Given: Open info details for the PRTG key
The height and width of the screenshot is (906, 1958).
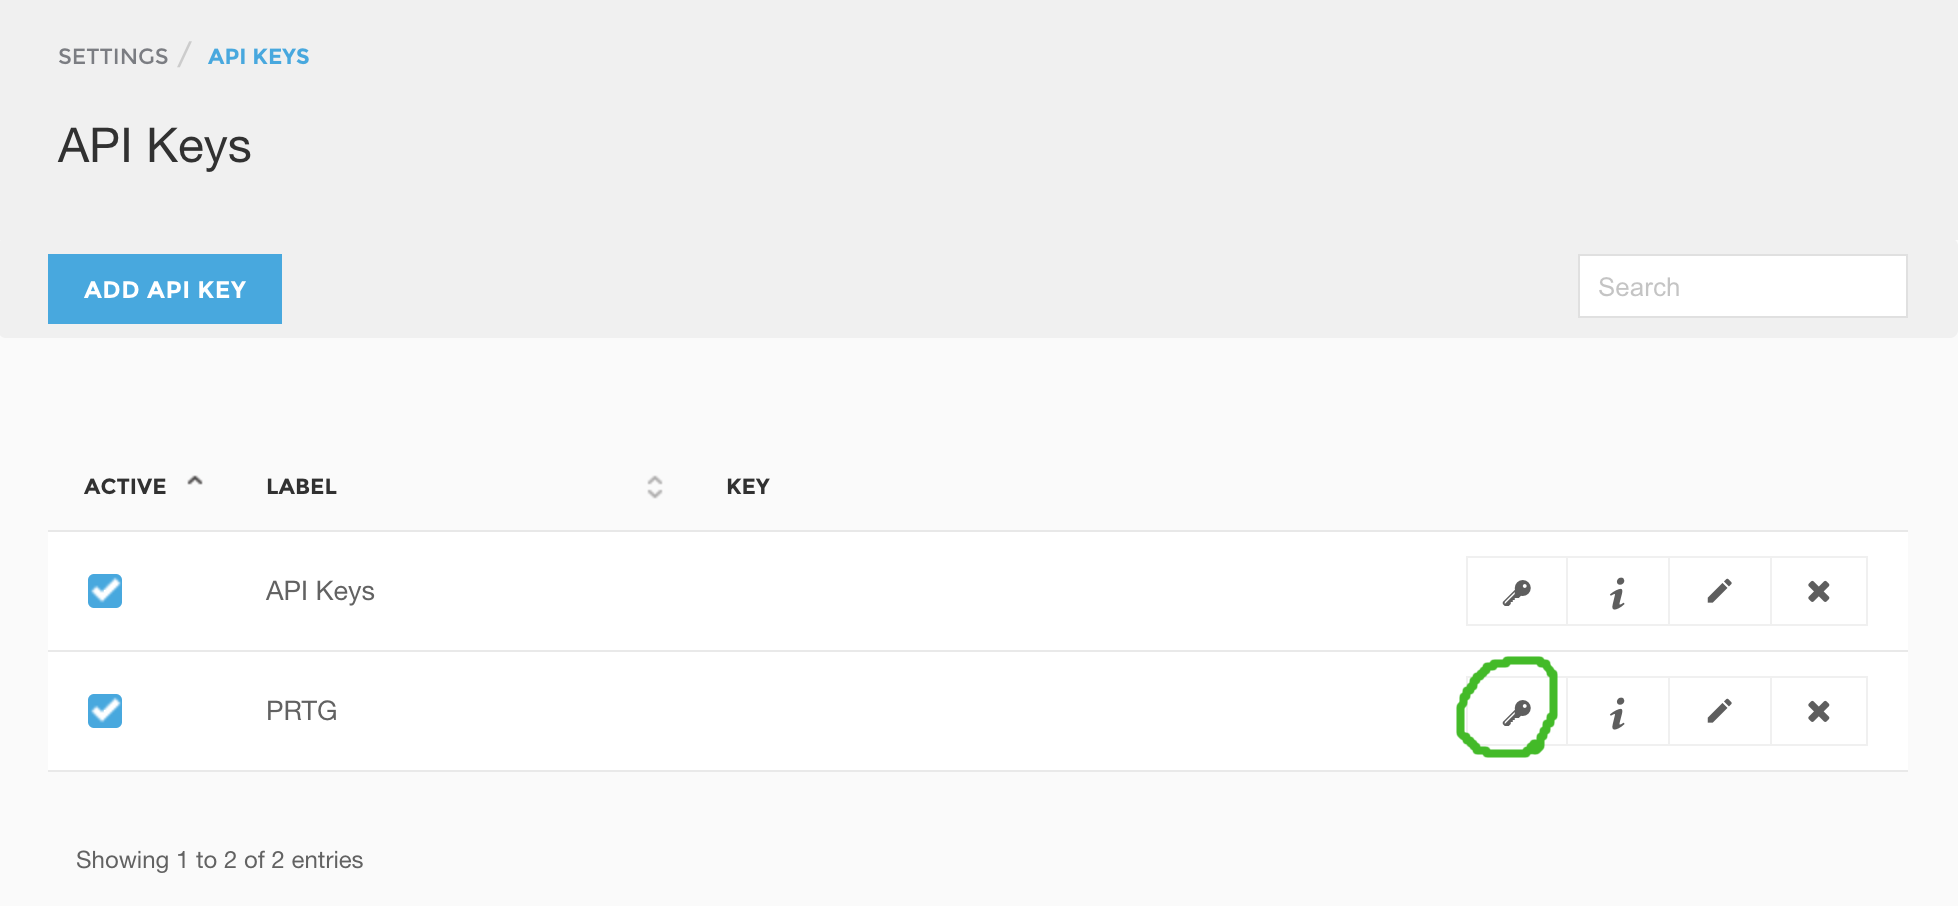Looking at the screenshot, I should point(1617,711).
